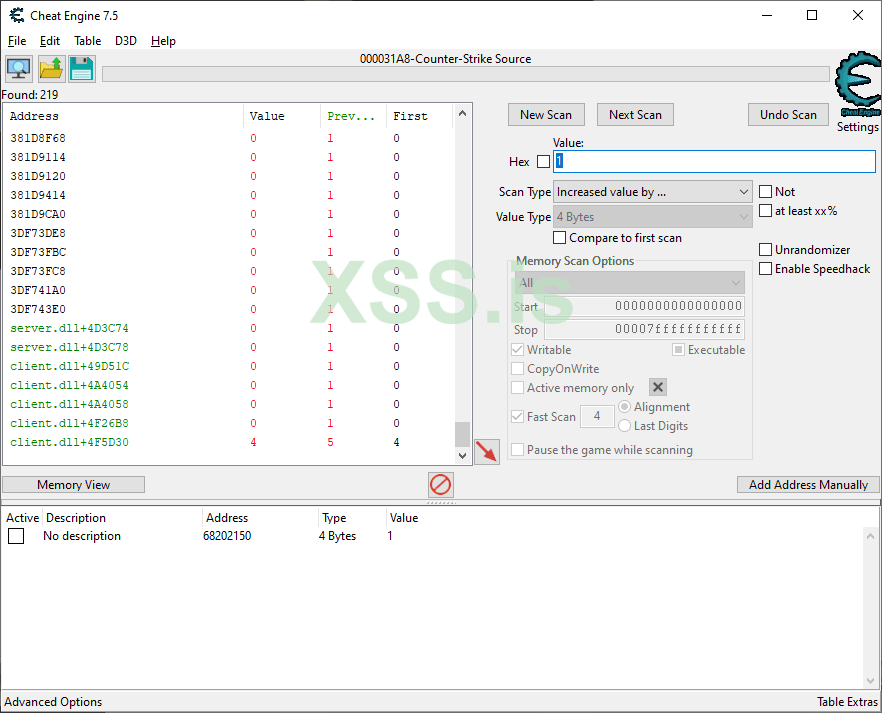This screenshot has height=713, width=882.
Task: Open the Edit menu
Action: pyautogui.click(x=50, y=41)
